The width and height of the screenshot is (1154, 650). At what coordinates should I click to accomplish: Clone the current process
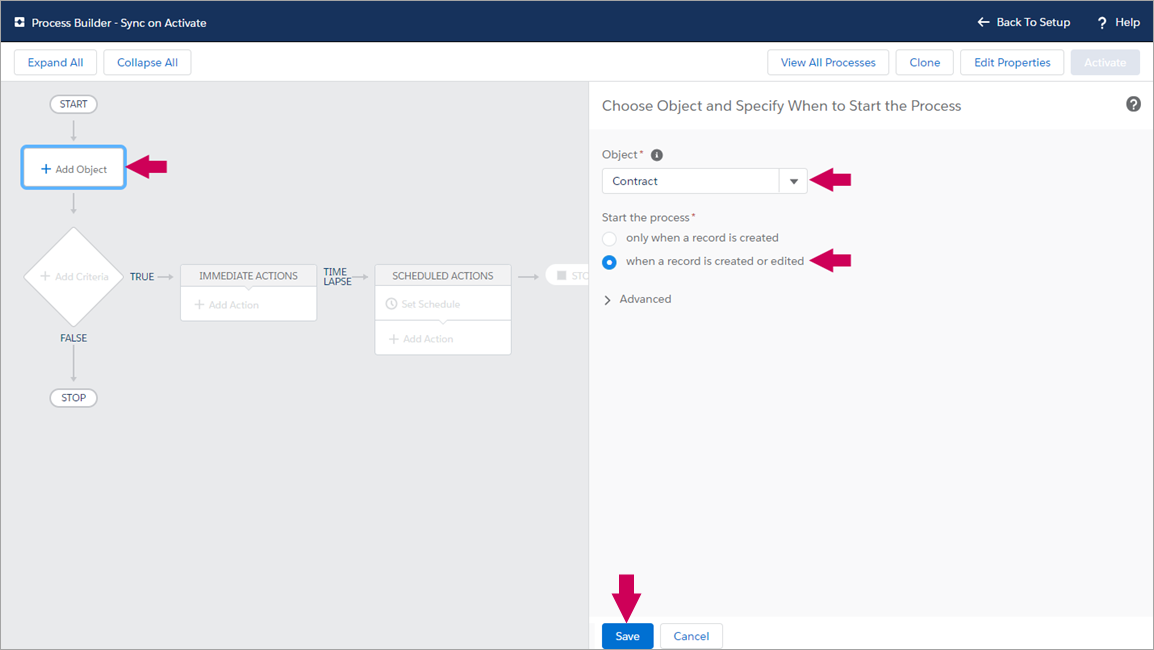tap(924, 62)
